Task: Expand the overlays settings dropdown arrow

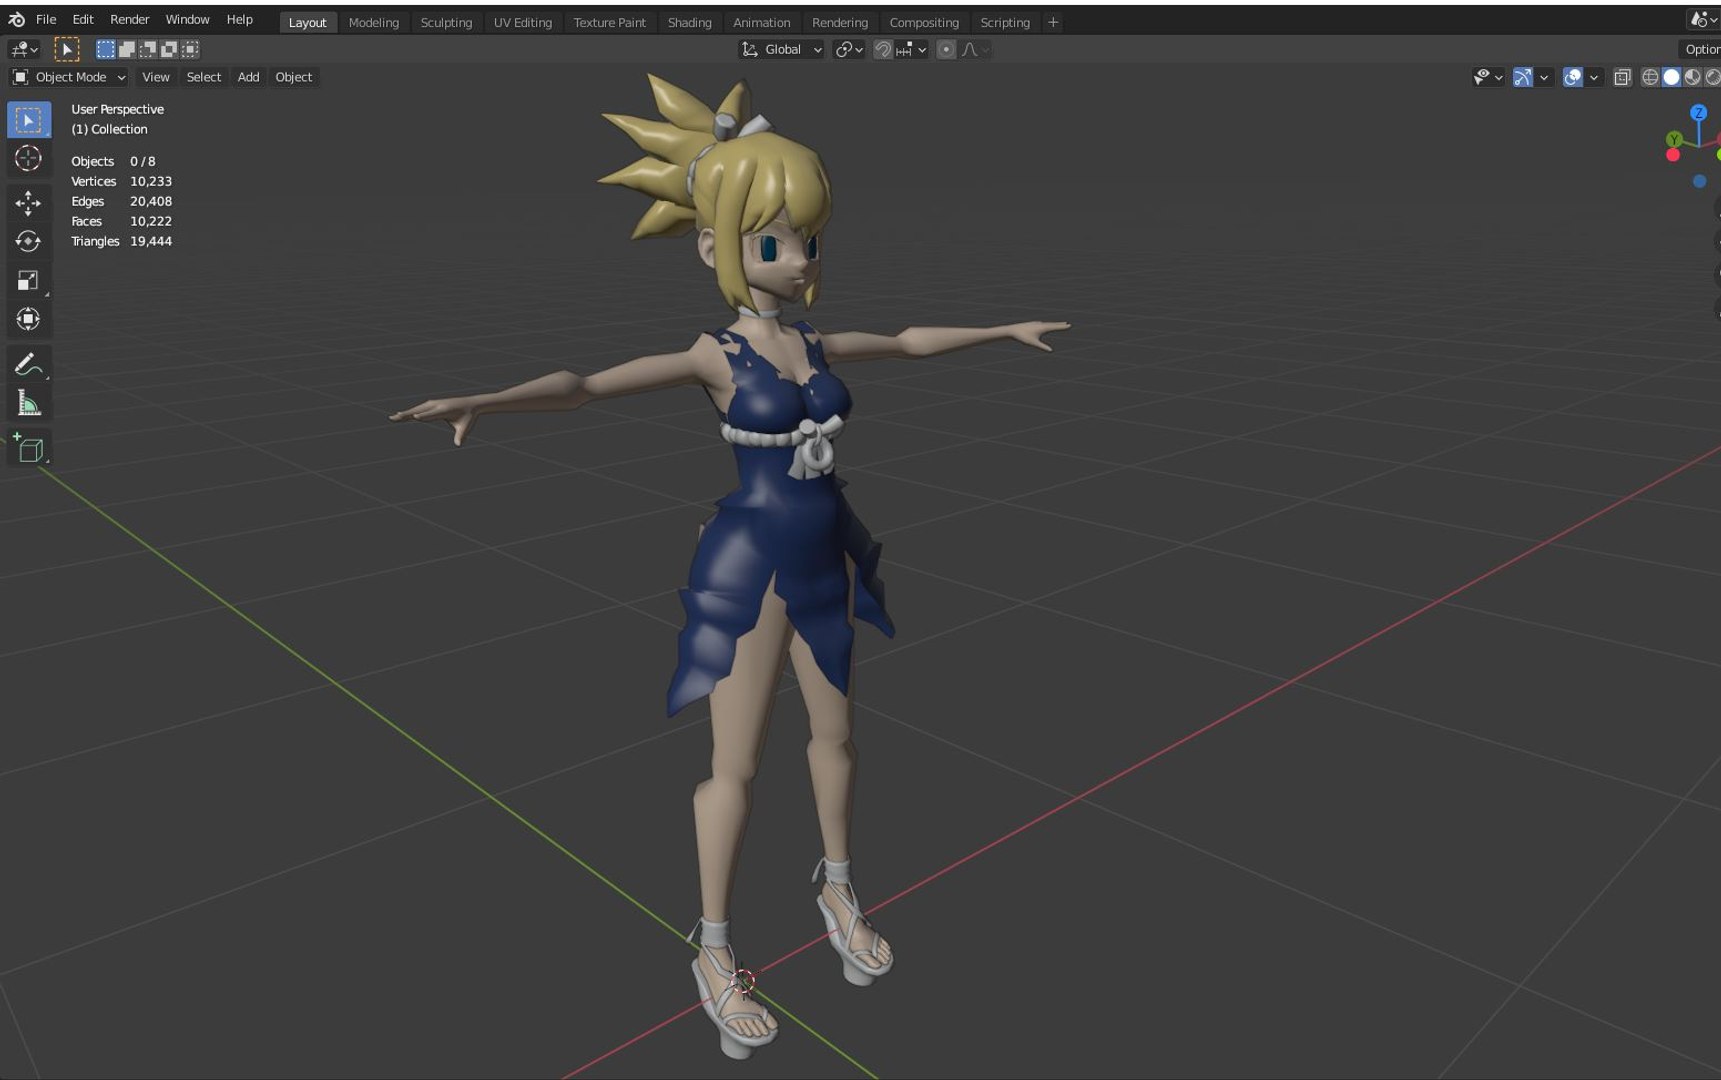Action: point(1594,77)
